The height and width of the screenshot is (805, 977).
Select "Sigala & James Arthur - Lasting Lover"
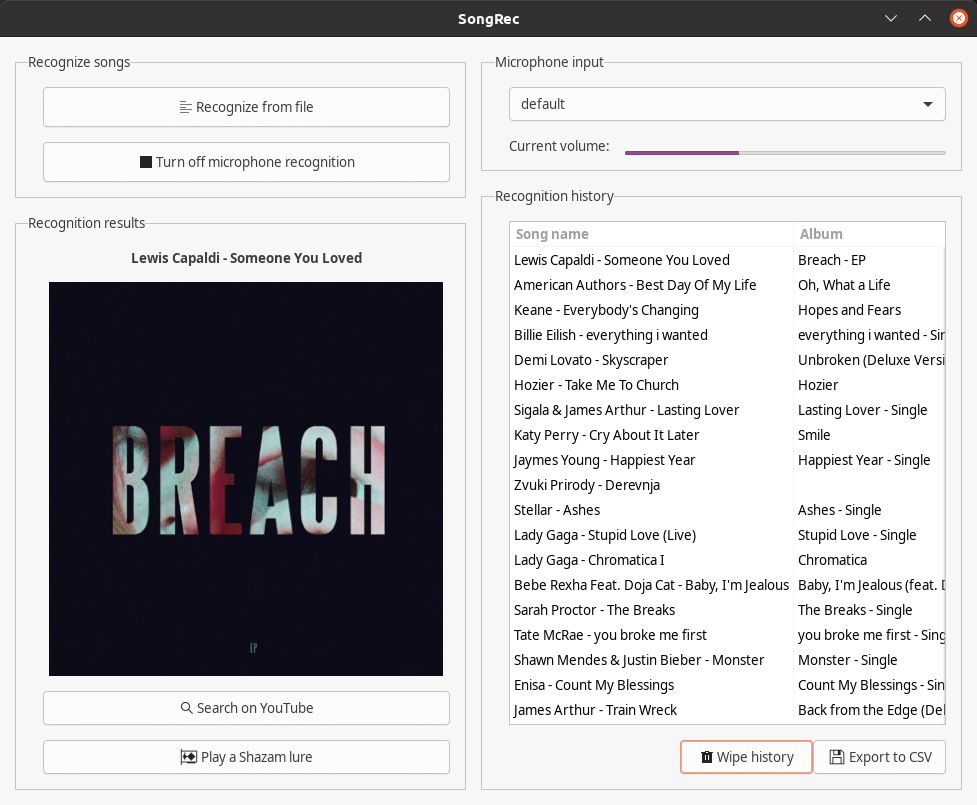click(727, 410)
